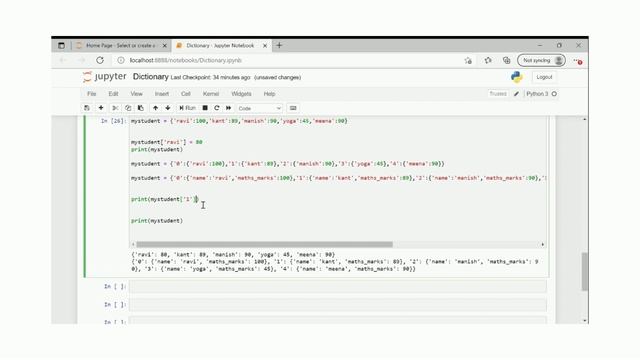Insert cell below with the plus icon

click(101, 108)
